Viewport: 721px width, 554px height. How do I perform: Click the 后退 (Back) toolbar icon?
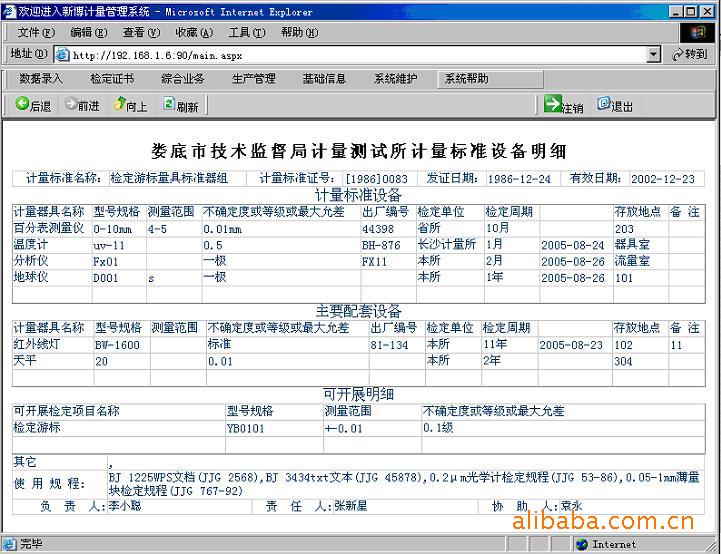pos(22,105)
